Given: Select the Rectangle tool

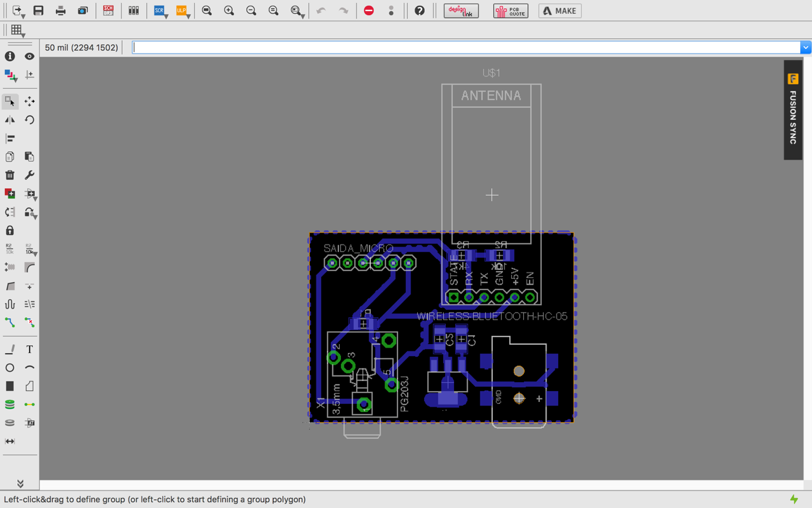Looking at the screenshot, I should (10, 386).
